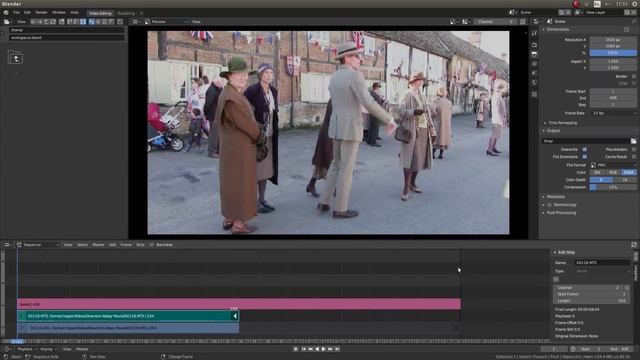Image resolution: width=640 pixels, height=360 pixels.
Task: Jump to the start frame button
Action: (303, 349)
